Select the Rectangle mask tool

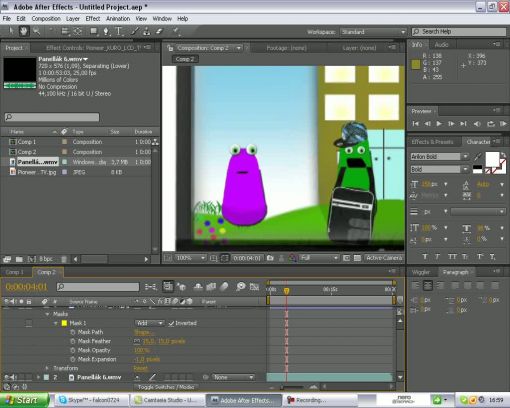click(x=94, y=31)
